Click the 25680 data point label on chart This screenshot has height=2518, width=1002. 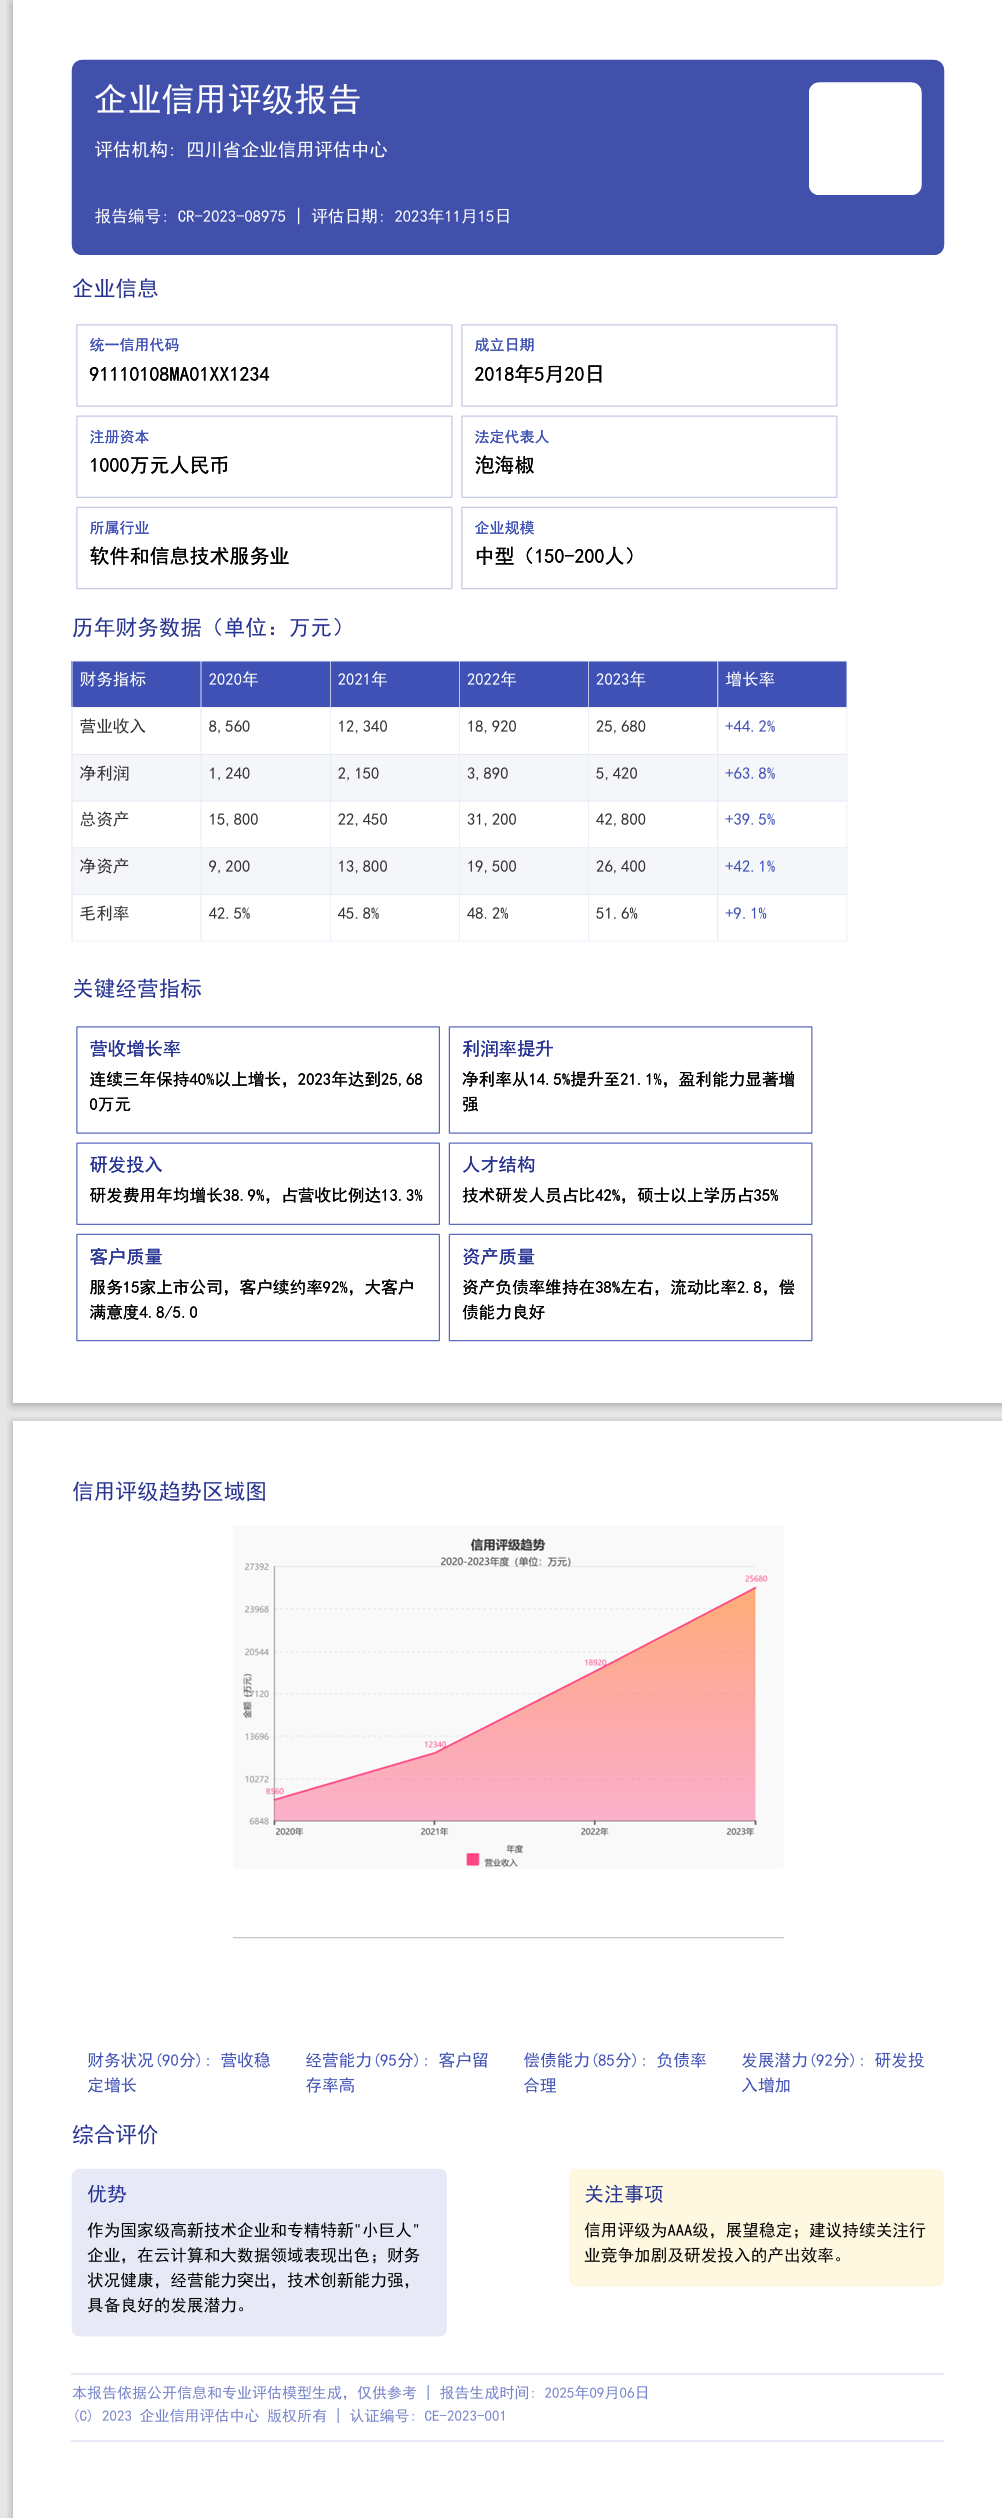click(756, 1579)
